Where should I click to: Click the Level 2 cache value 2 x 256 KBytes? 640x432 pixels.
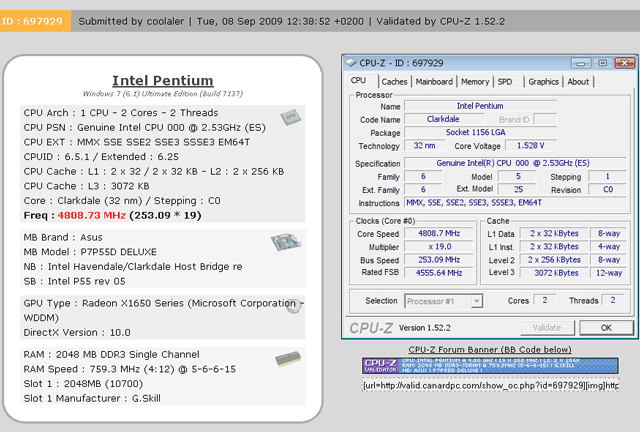554,260
